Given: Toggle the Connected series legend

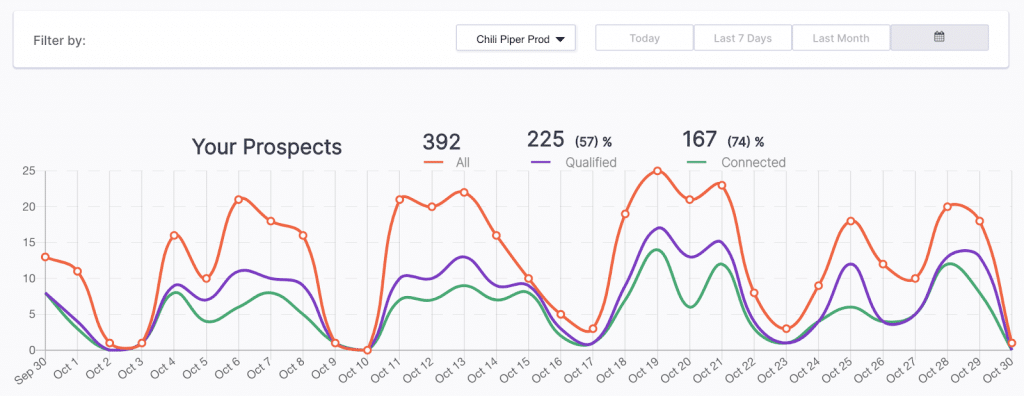Looking at the screenshot, I should tap(737, 162).
